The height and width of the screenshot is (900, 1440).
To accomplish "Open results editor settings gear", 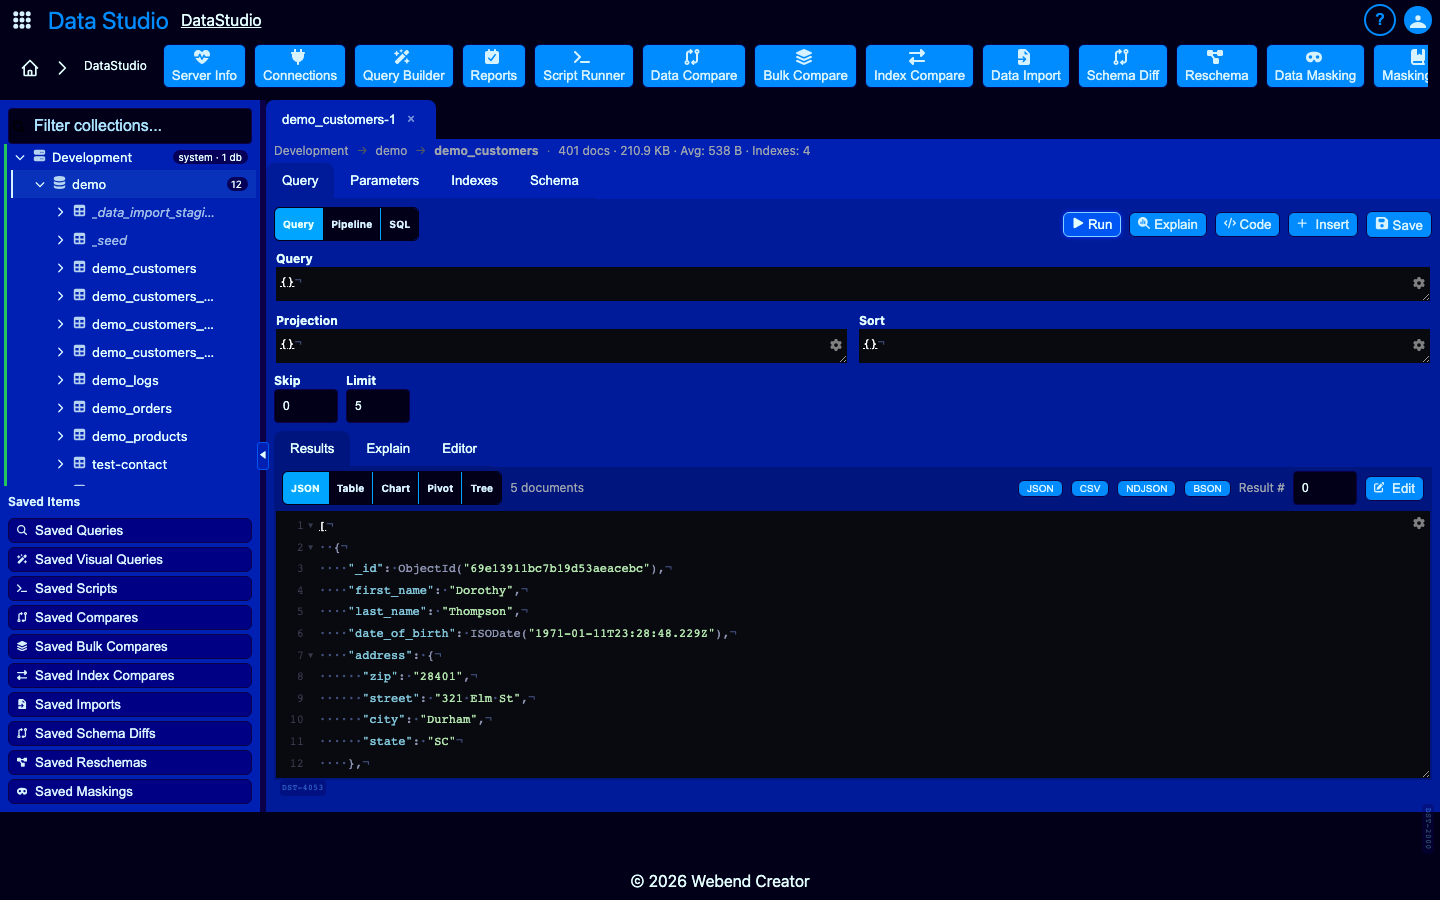I will (x=1418, y=523).
